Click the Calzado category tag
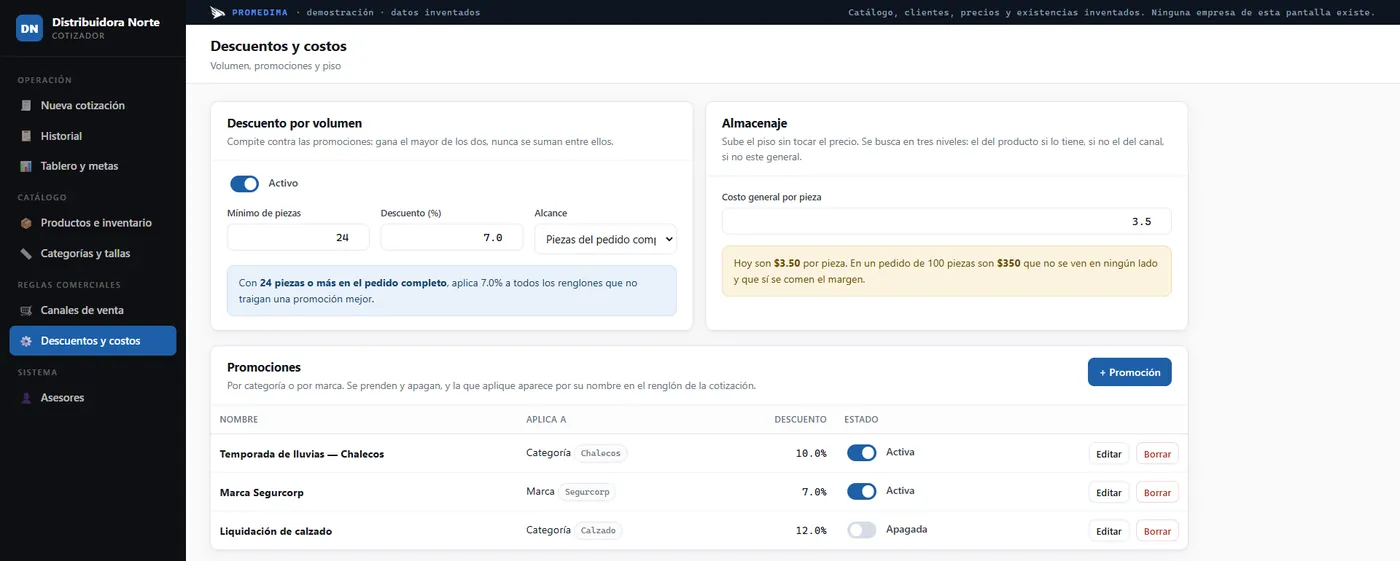Screen dimensions: 1400x561 point(599,530)
